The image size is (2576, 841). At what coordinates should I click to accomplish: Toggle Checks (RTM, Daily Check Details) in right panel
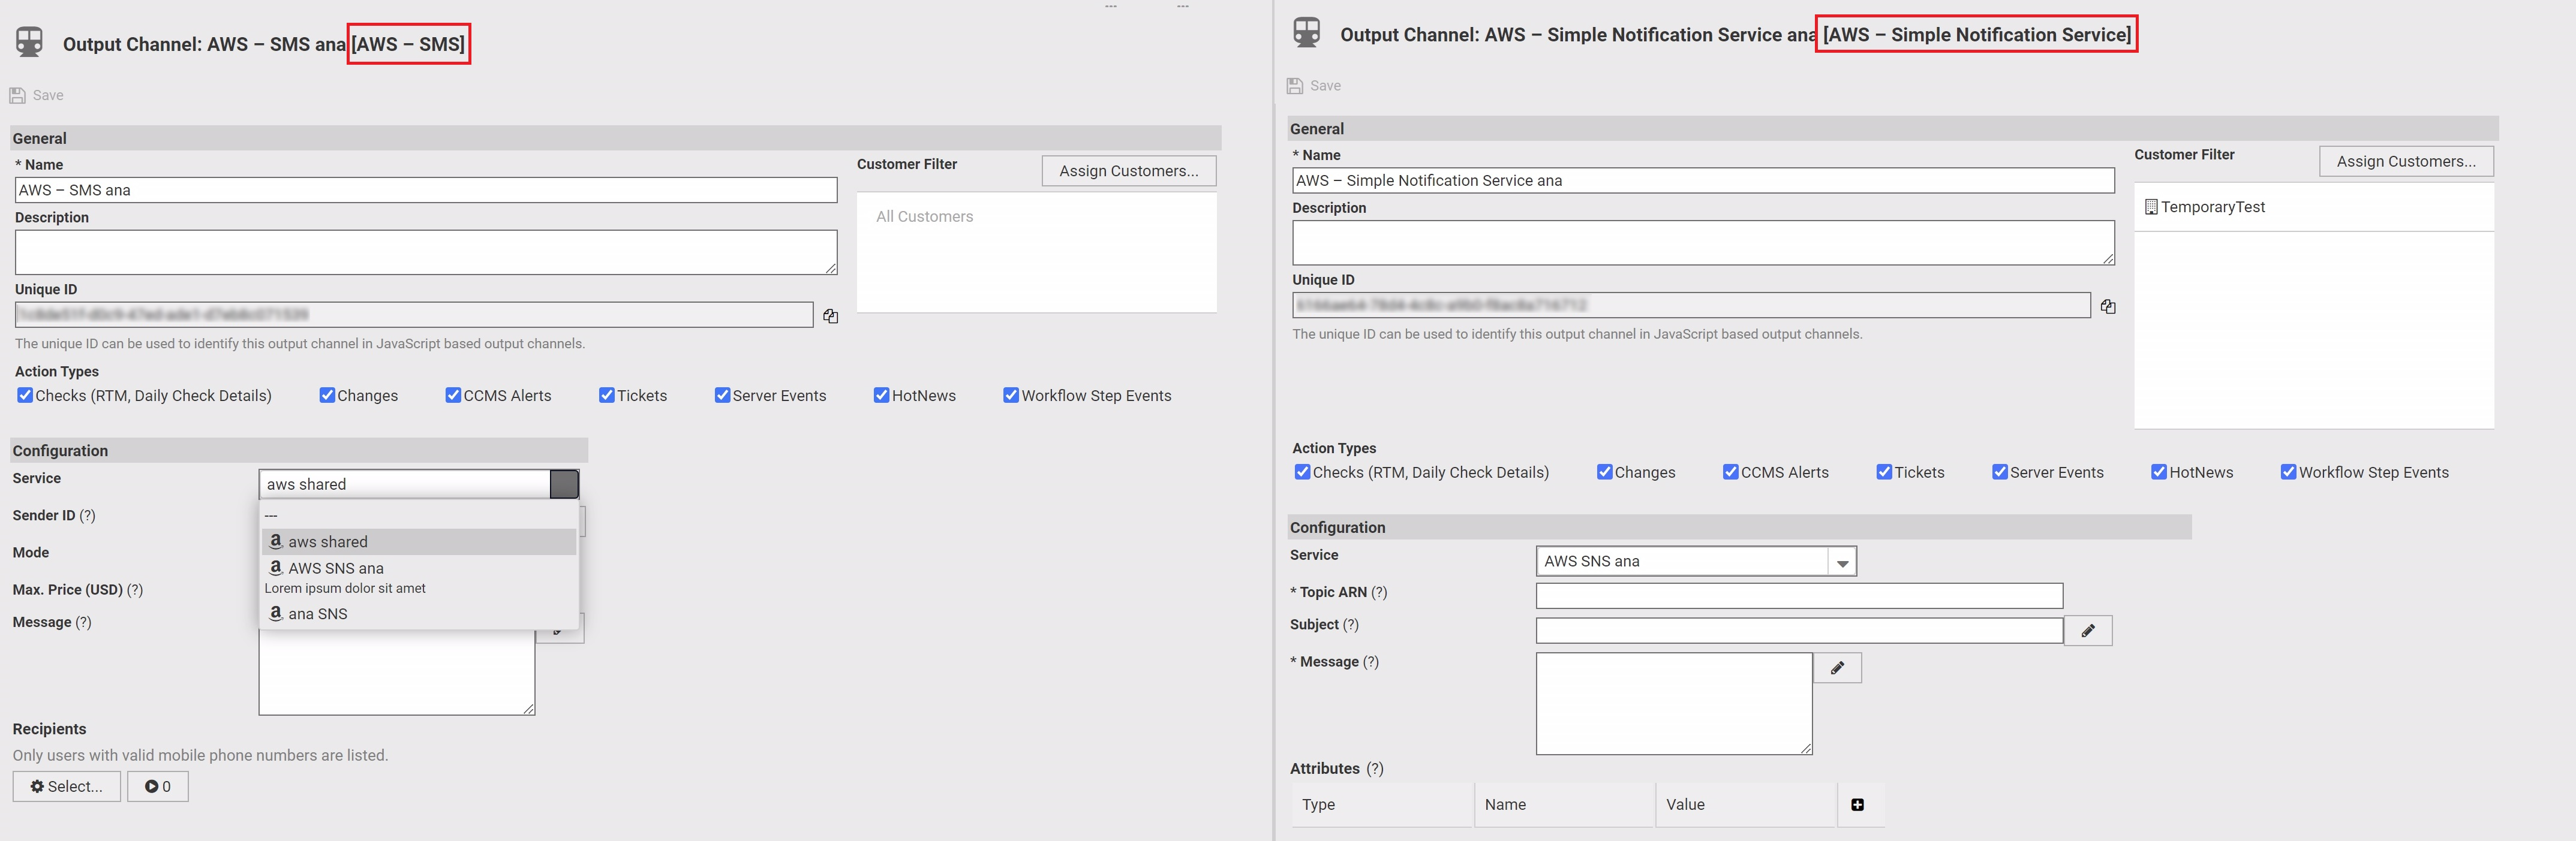(x=1302, y=472)
